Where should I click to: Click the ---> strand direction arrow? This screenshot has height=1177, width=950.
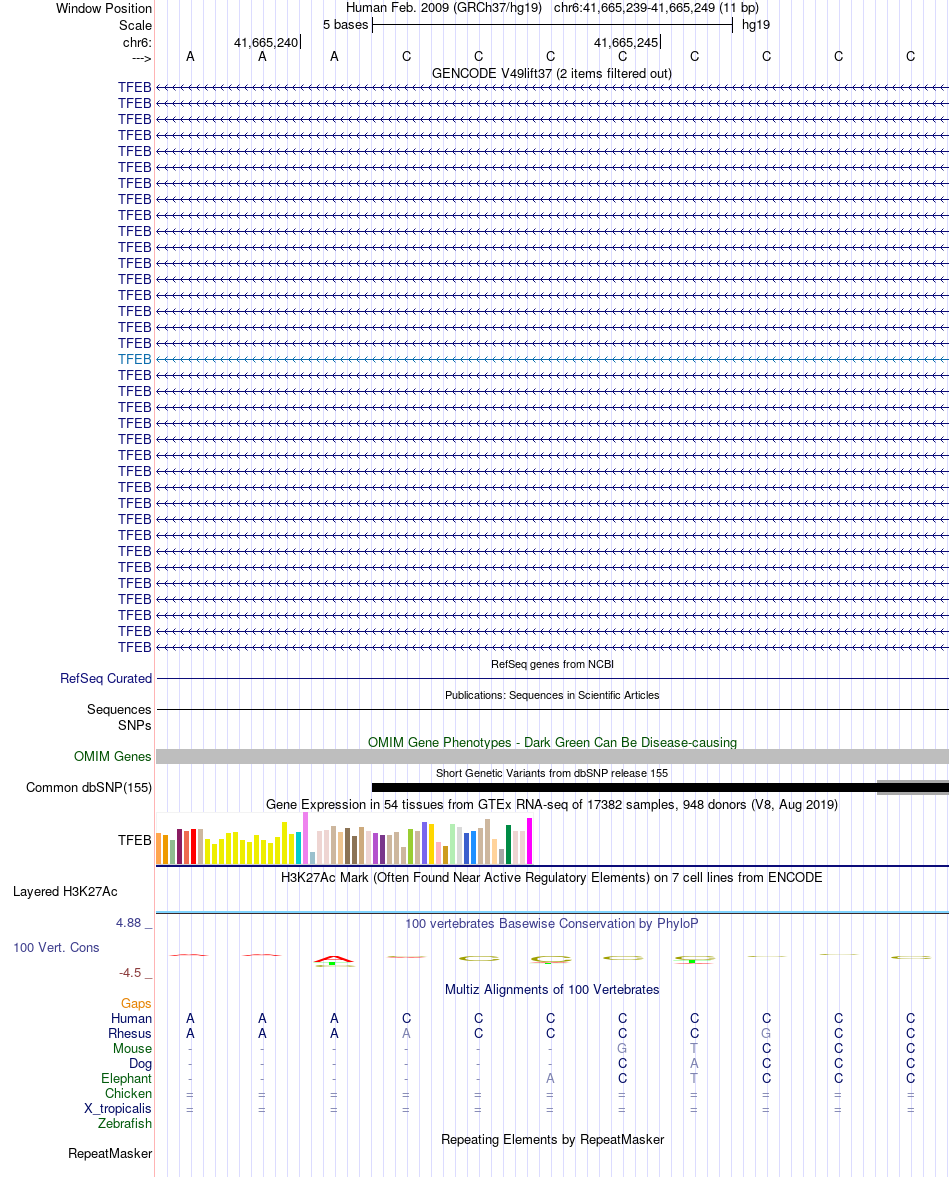(142, 59)
